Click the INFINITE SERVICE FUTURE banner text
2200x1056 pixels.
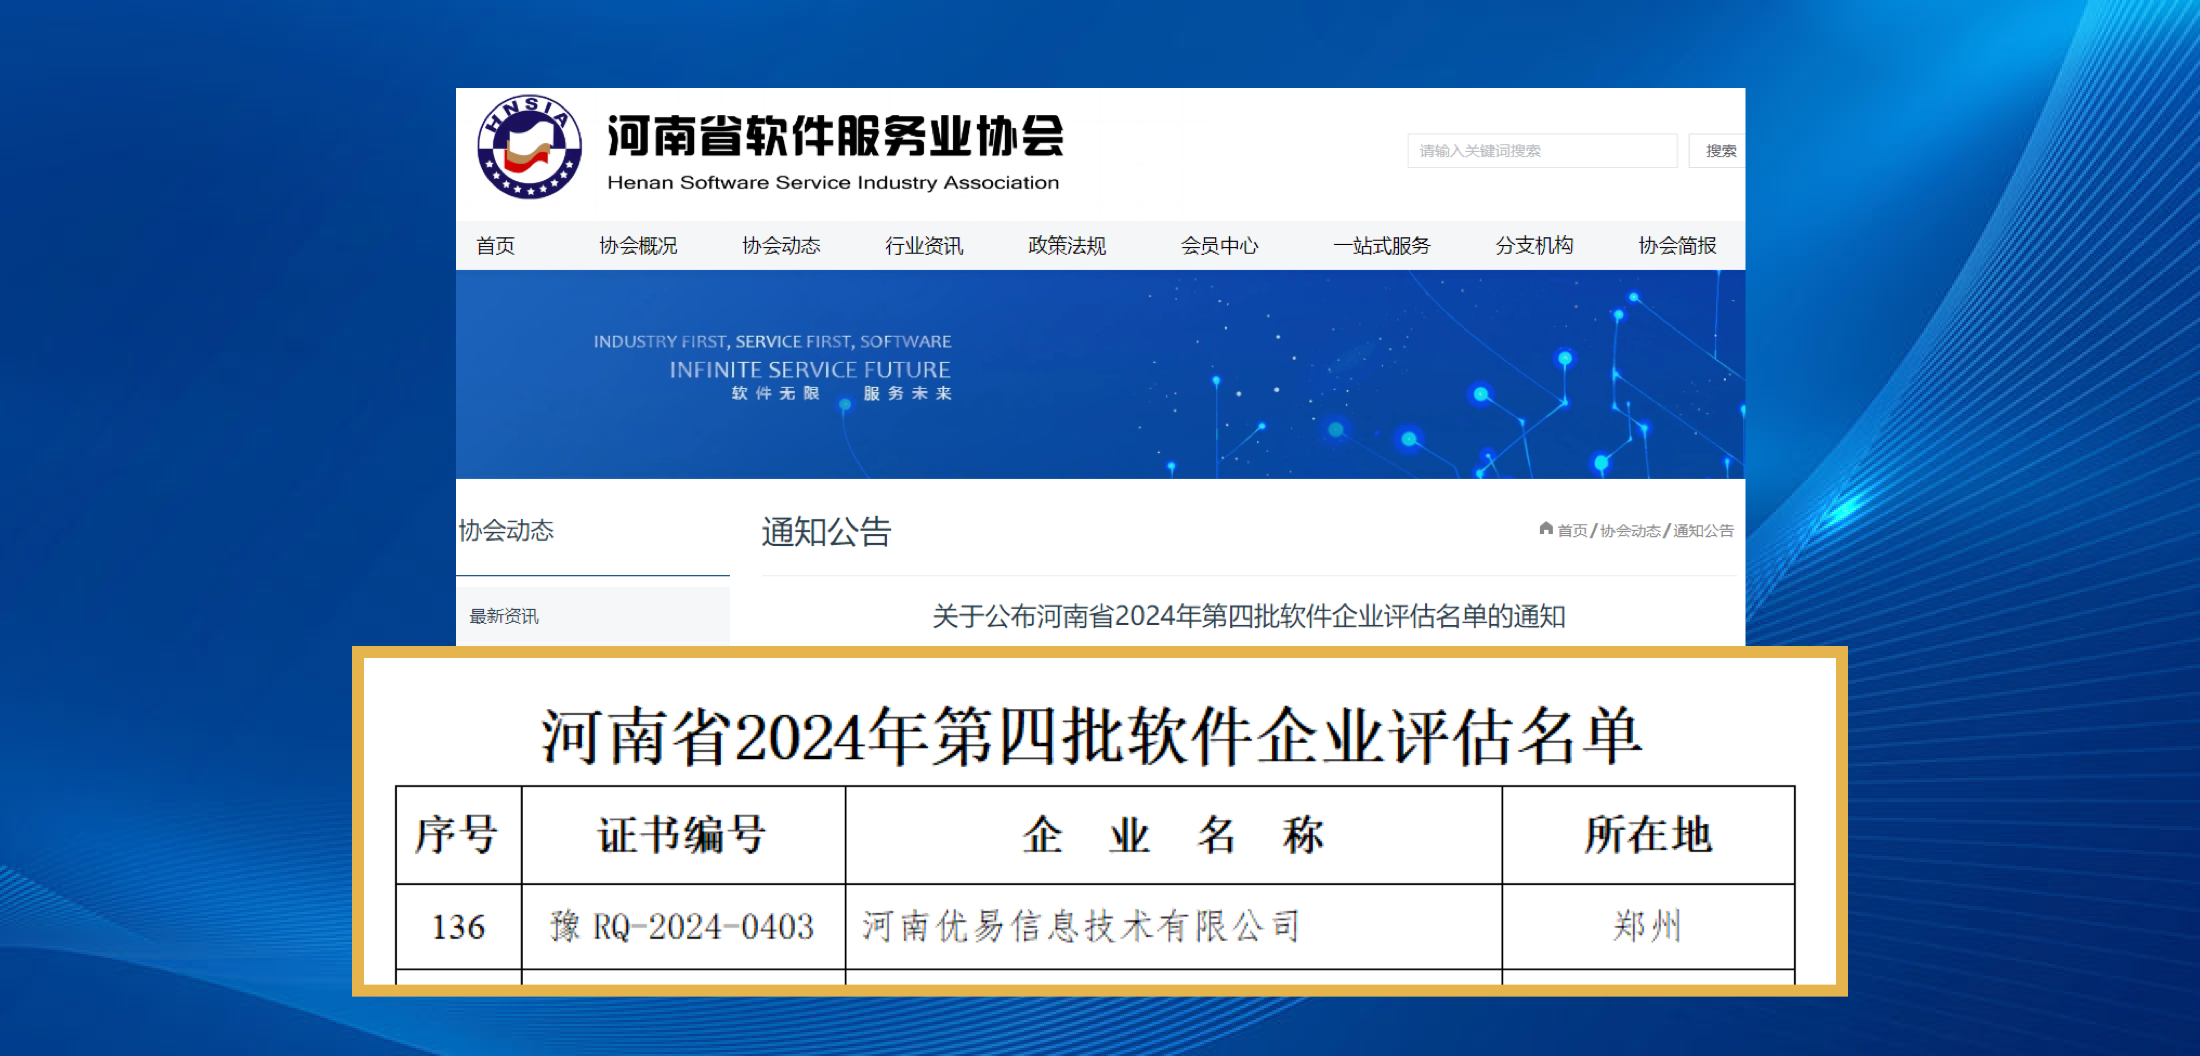810,370
